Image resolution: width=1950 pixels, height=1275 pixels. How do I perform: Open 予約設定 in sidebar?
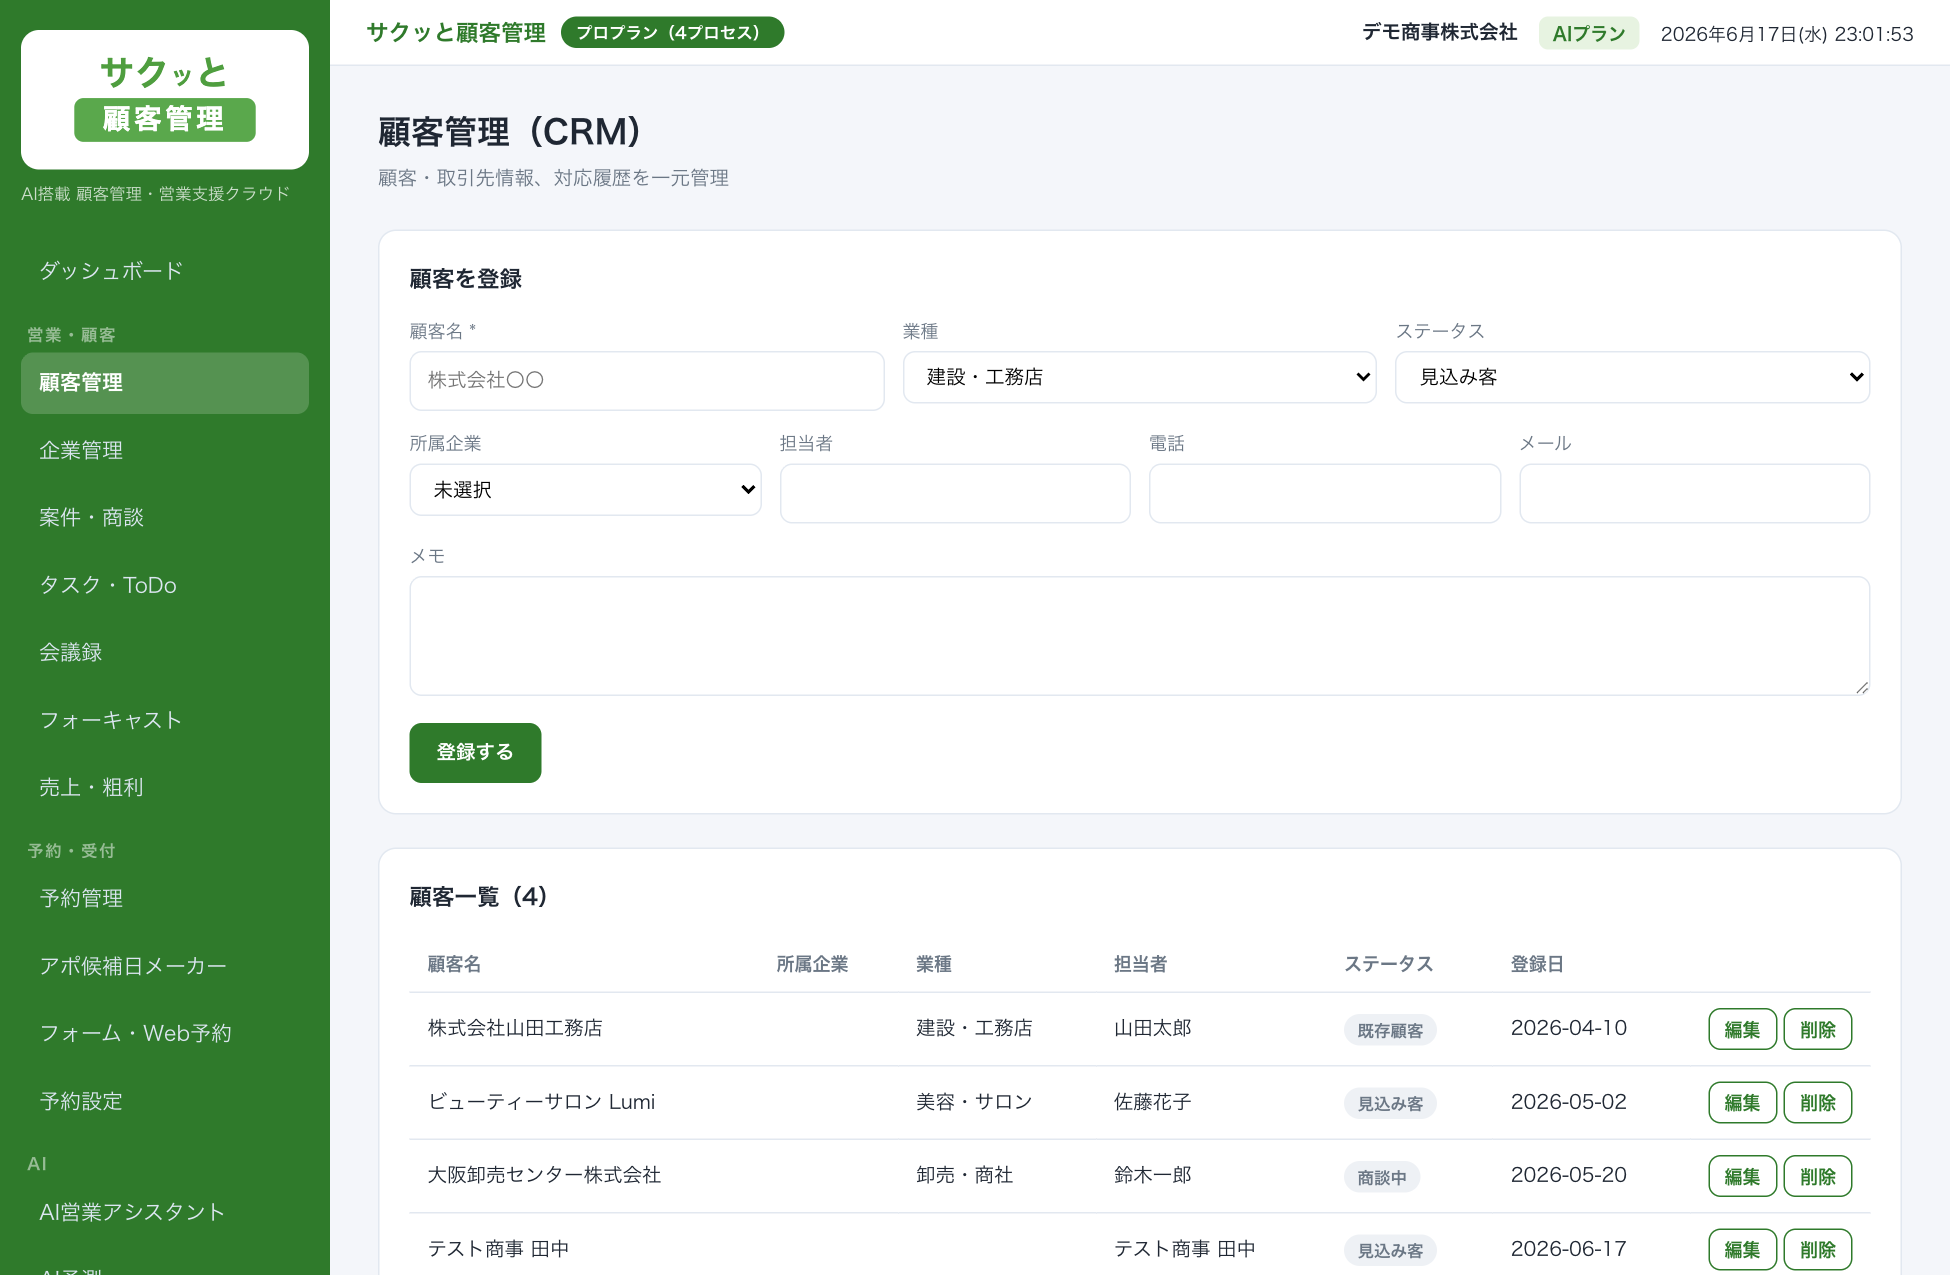(165, 1101)
